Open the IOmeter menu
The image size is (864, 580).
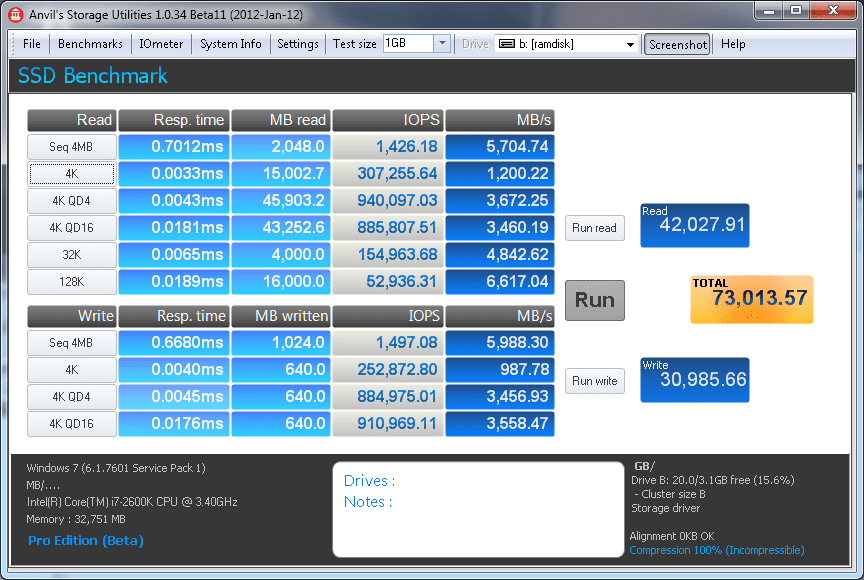tap(161, 44)
